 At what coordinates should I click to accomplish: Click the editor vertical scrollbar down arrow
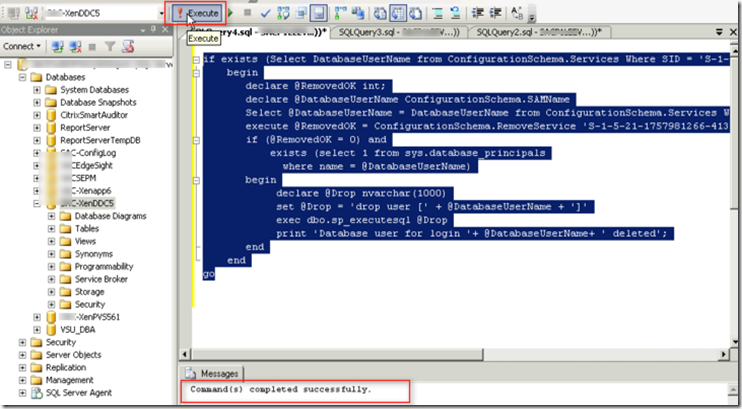(734, 341)
